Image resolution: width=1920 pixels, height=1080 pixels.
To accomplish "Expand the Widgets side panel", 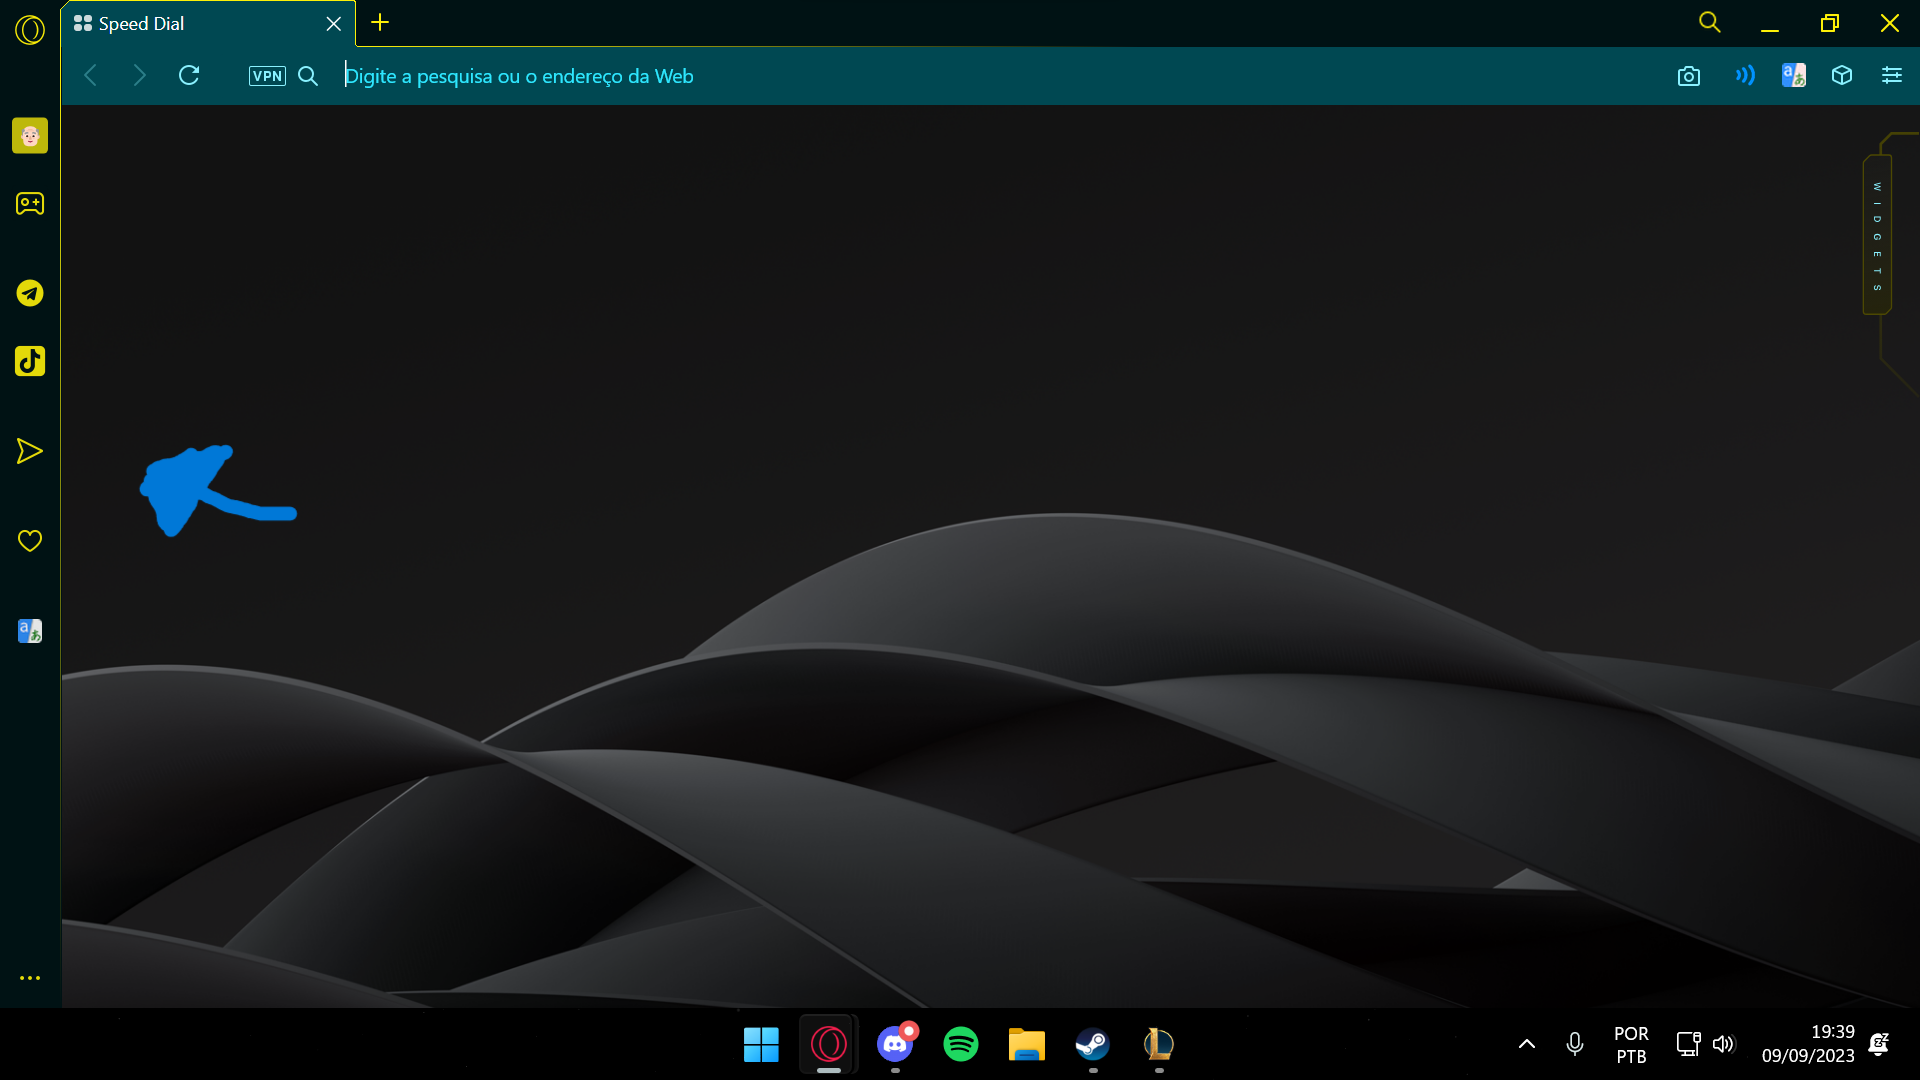I will [x=1877, y=236].
